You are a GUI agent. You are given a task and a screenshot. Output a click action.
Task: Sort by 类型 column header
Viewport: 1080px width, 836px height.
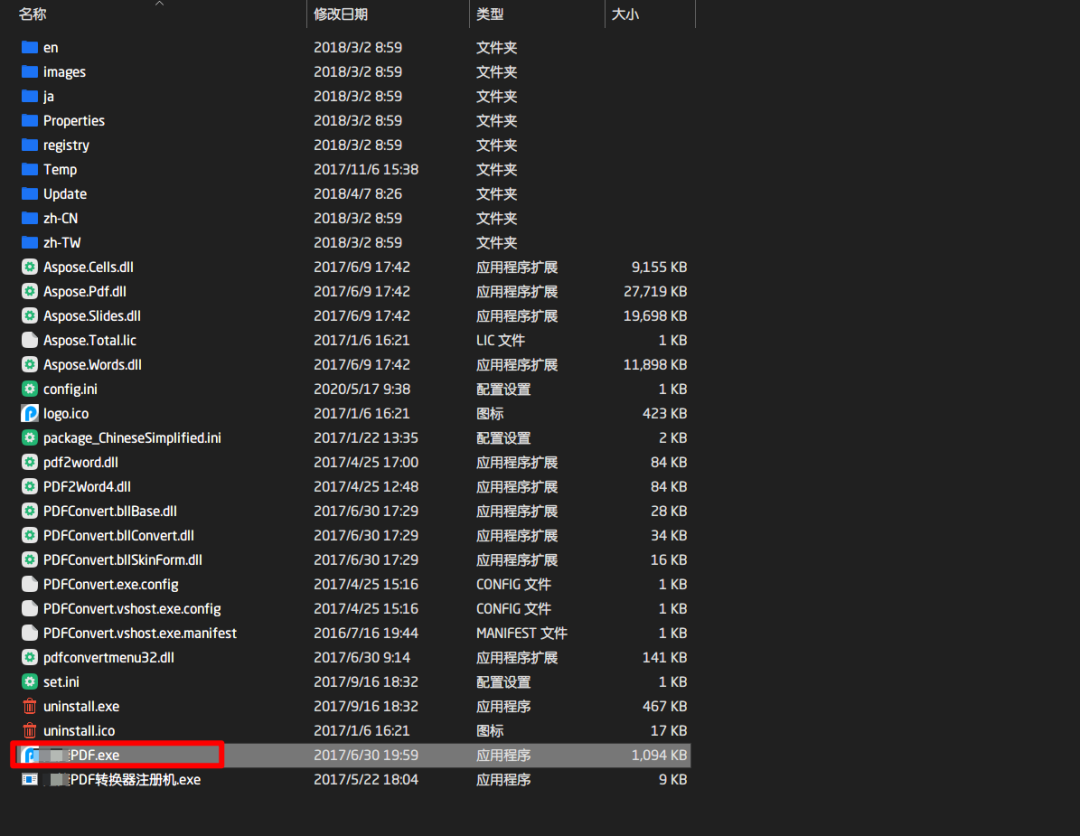(490, 14)
